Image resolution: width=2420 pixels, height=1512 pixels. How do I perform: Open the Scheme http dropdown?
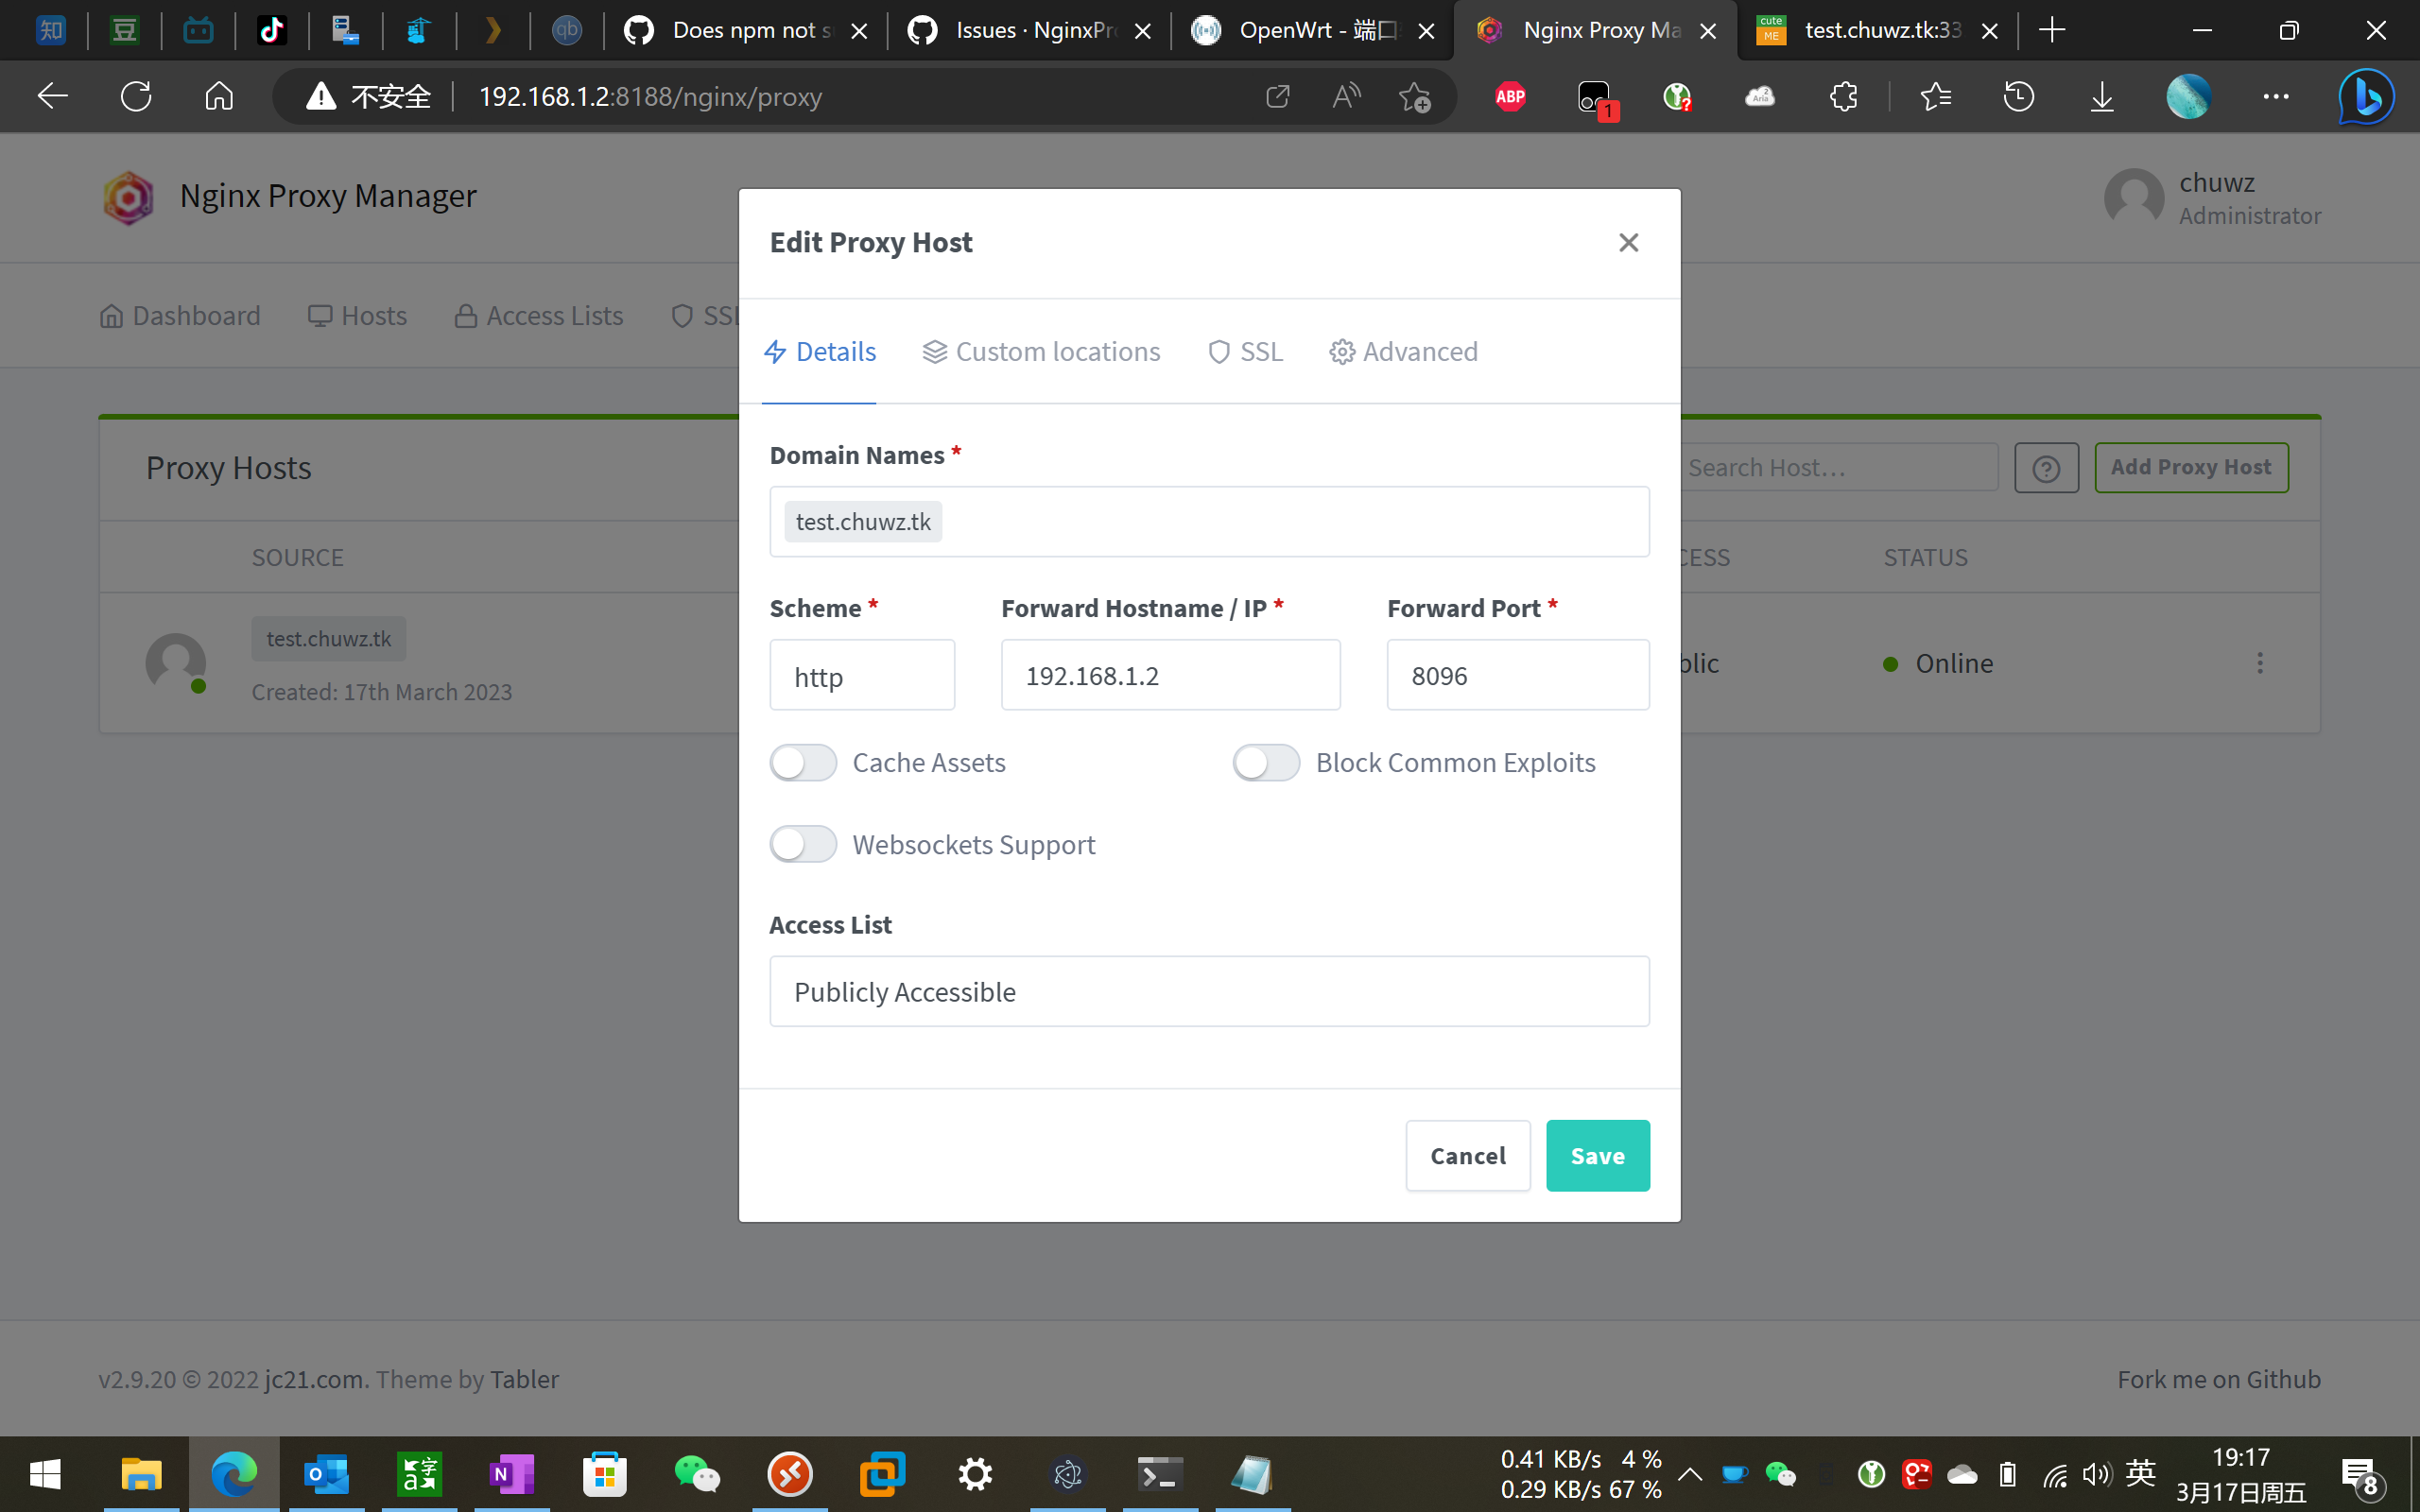click(x=861, y=676)
